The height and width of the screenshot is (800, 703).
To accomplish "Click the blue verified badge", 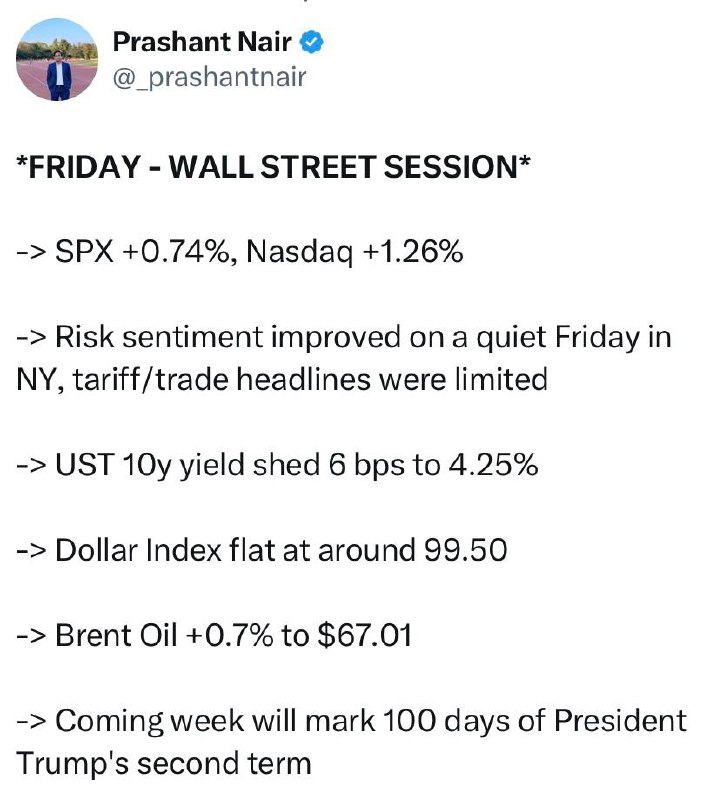I will point(311,42).
